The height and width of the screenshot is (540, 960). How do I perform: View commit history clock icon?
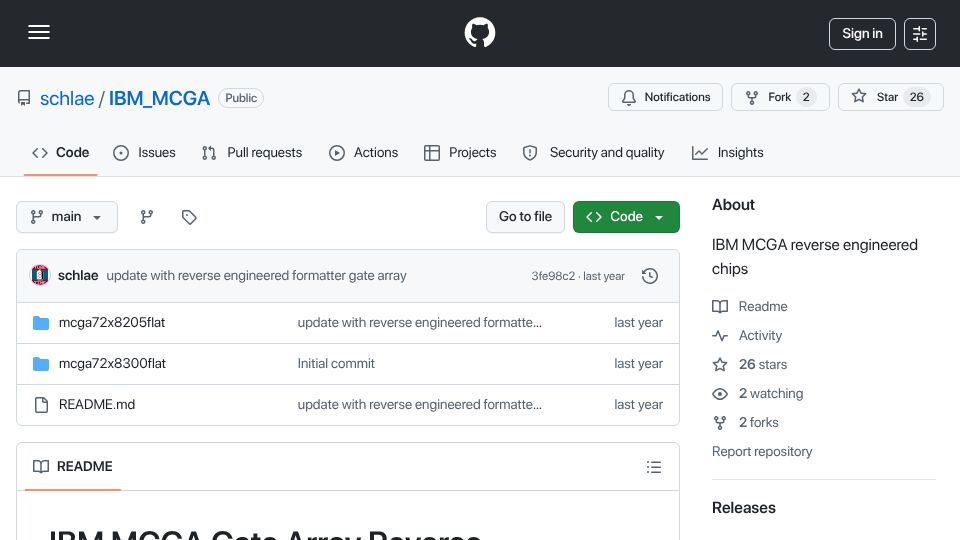pos(650,276)
